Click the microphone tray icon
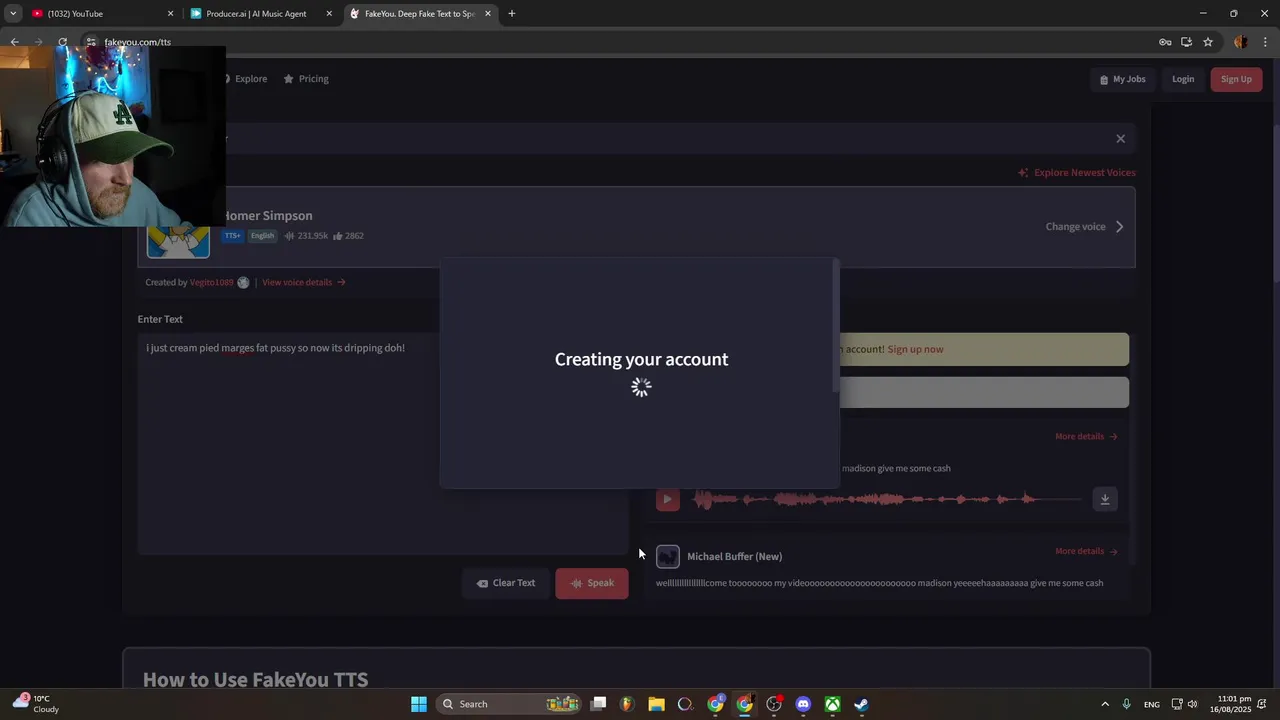Screen dimensions: 1280x720 click(1127, 704)
